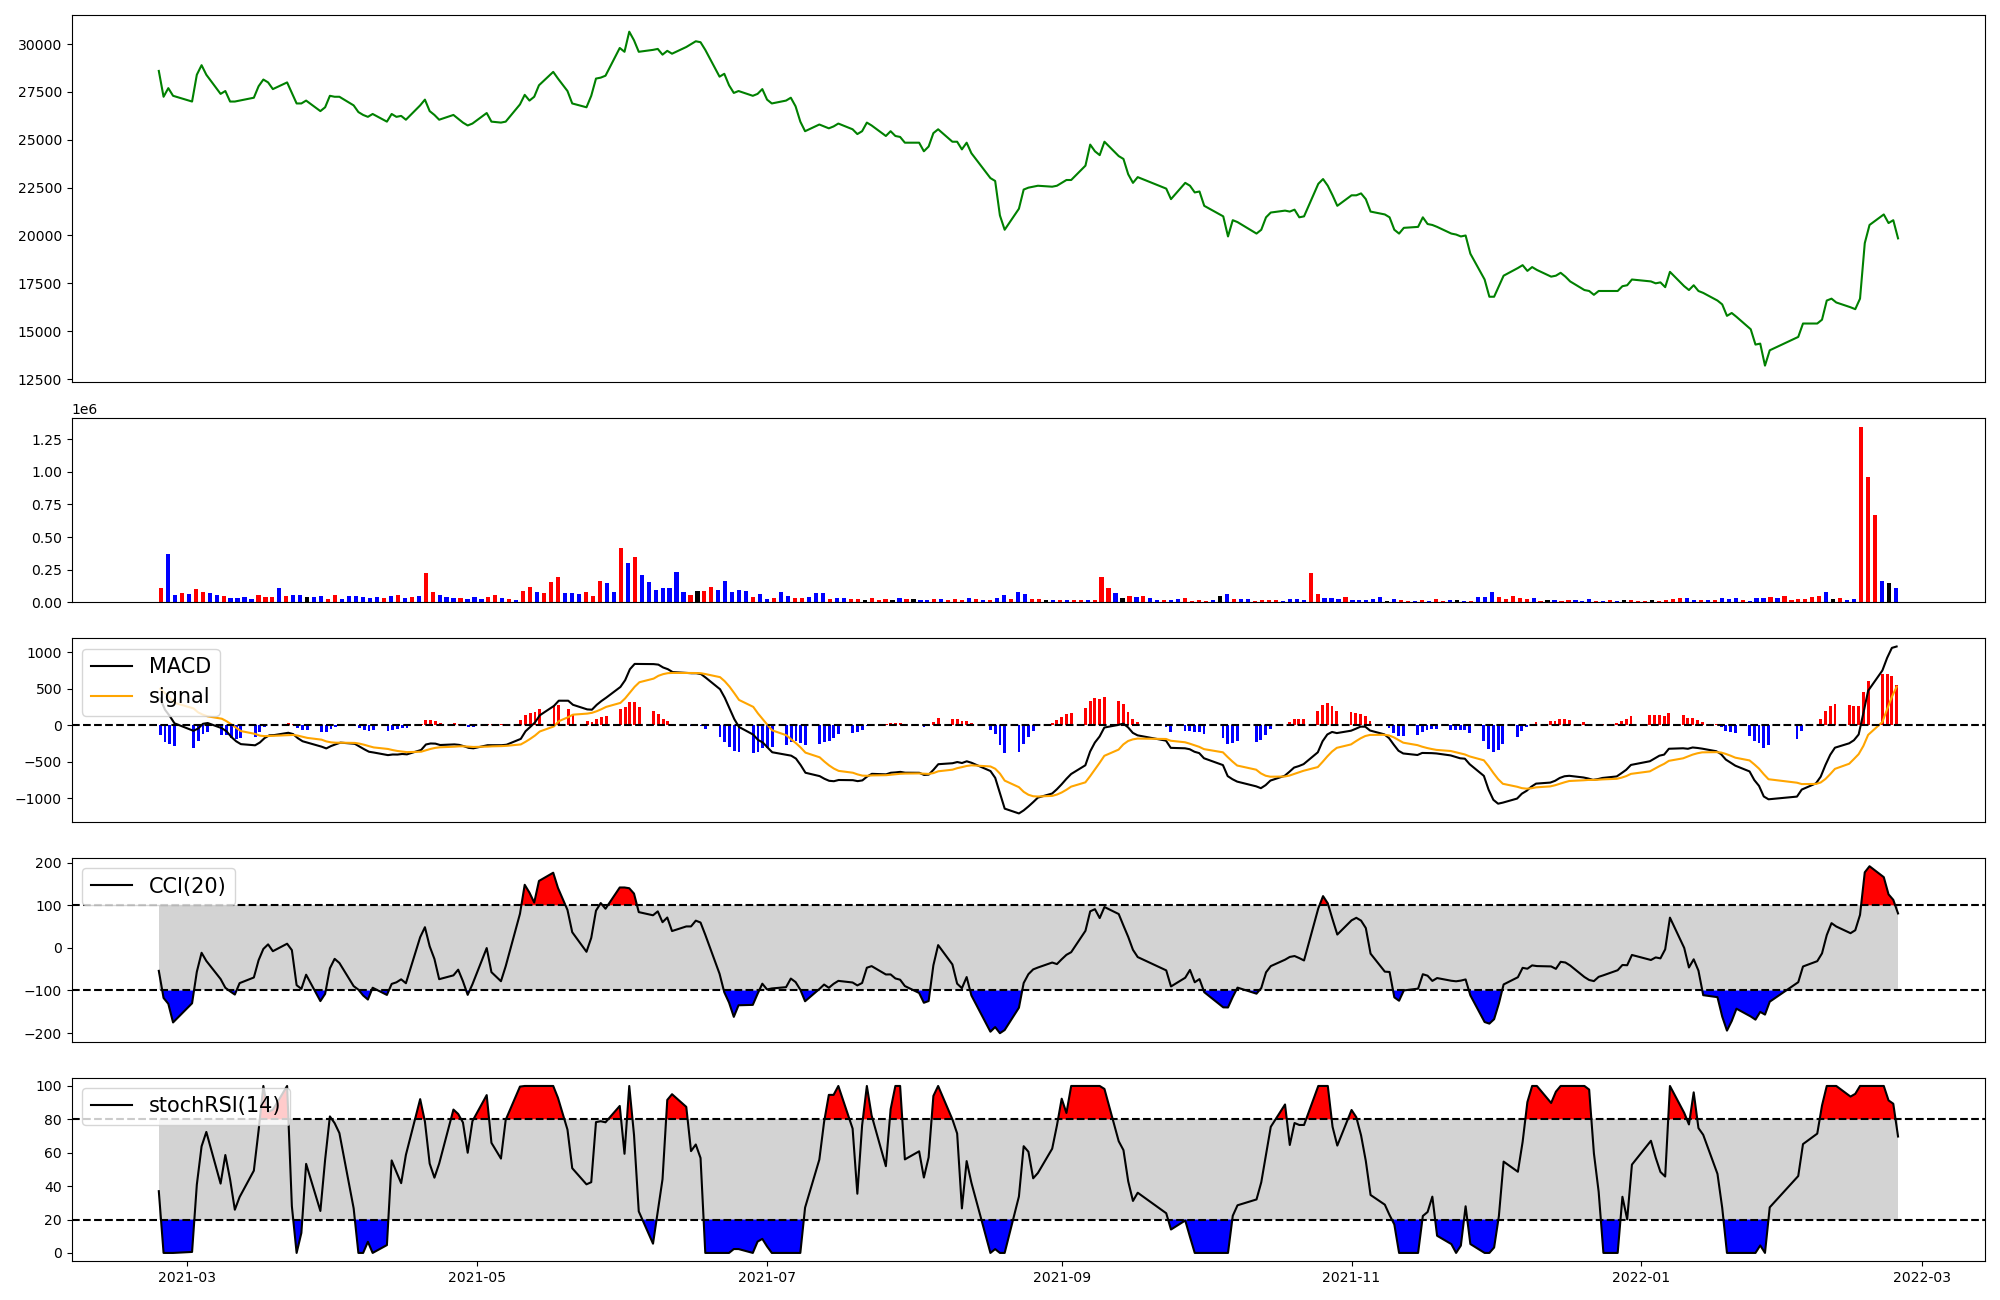Screen dimensions: 2000x1300
Task: Click the 30000 price axis label
Action: [x=39, y=45]
